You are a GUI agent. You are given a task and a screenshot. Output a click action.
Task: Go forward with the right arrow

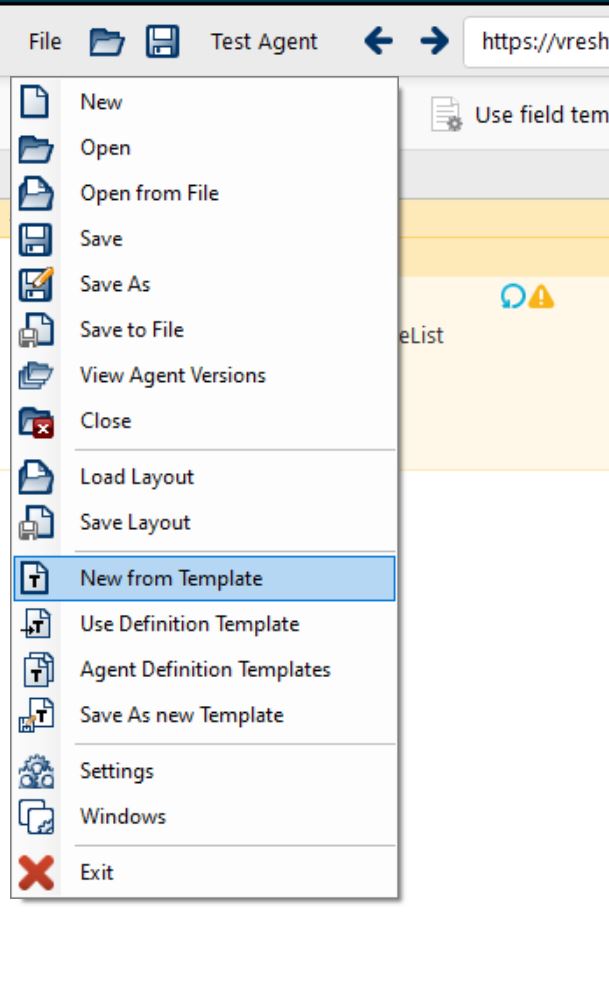coord(434,41)
